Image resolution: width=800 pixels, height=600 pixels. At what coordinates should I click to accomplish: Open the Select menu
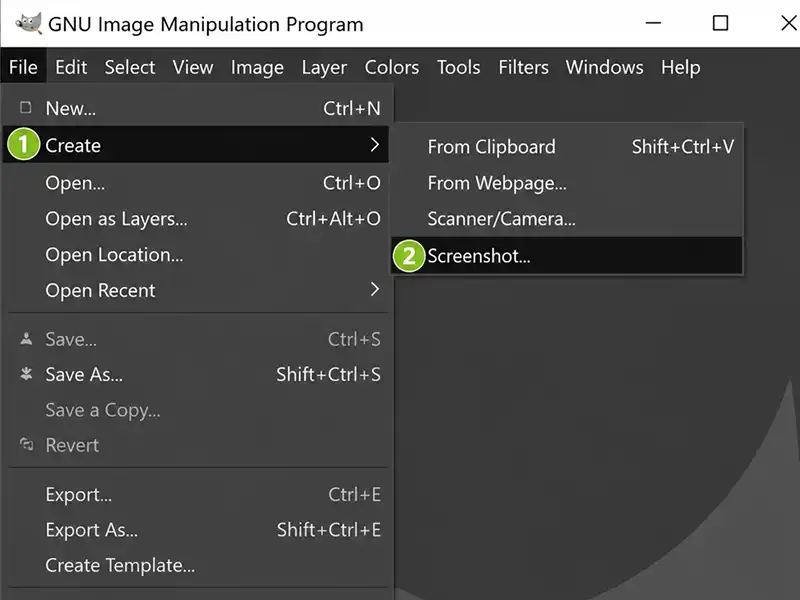pyautogui.click(x=130, y=67)
